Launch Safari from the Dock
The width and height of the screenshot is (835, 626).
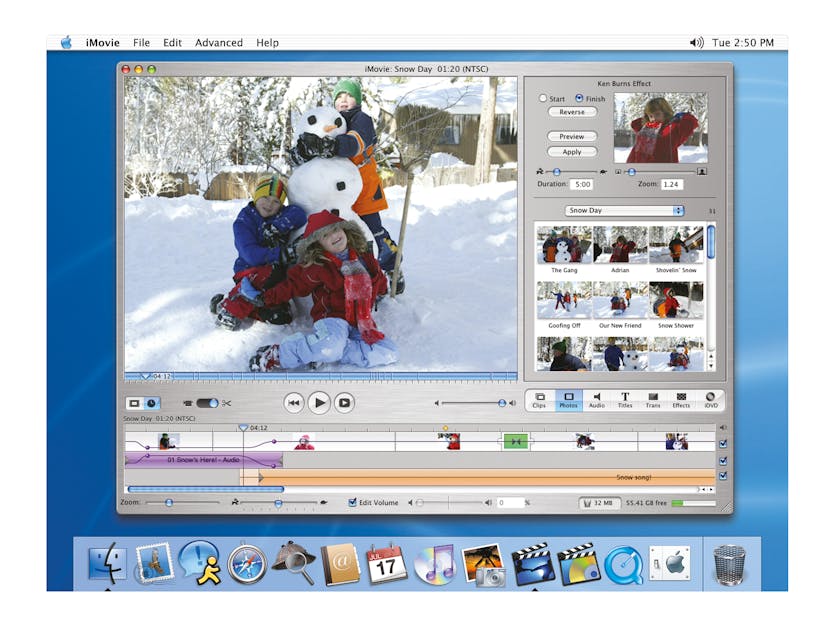click(x=245, y=565)
